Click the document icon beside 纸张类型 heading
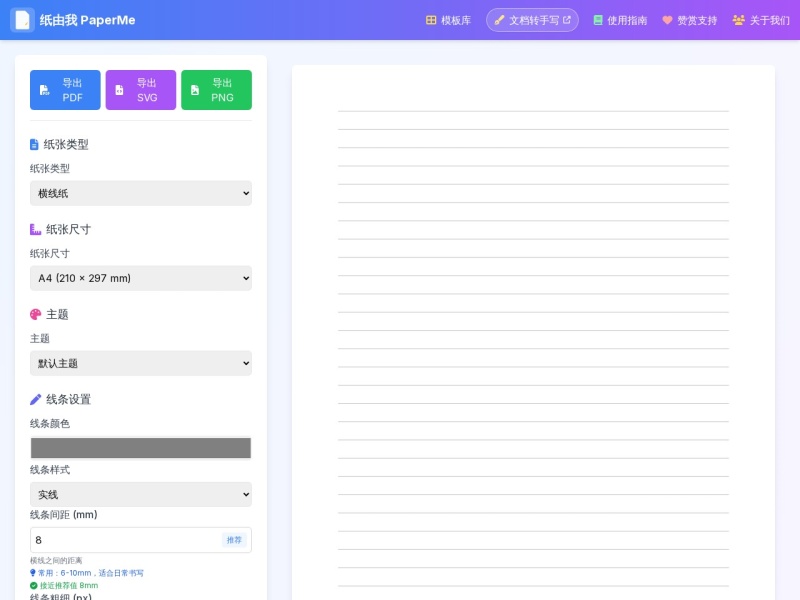The image size is (800, 600). [34, 145]
